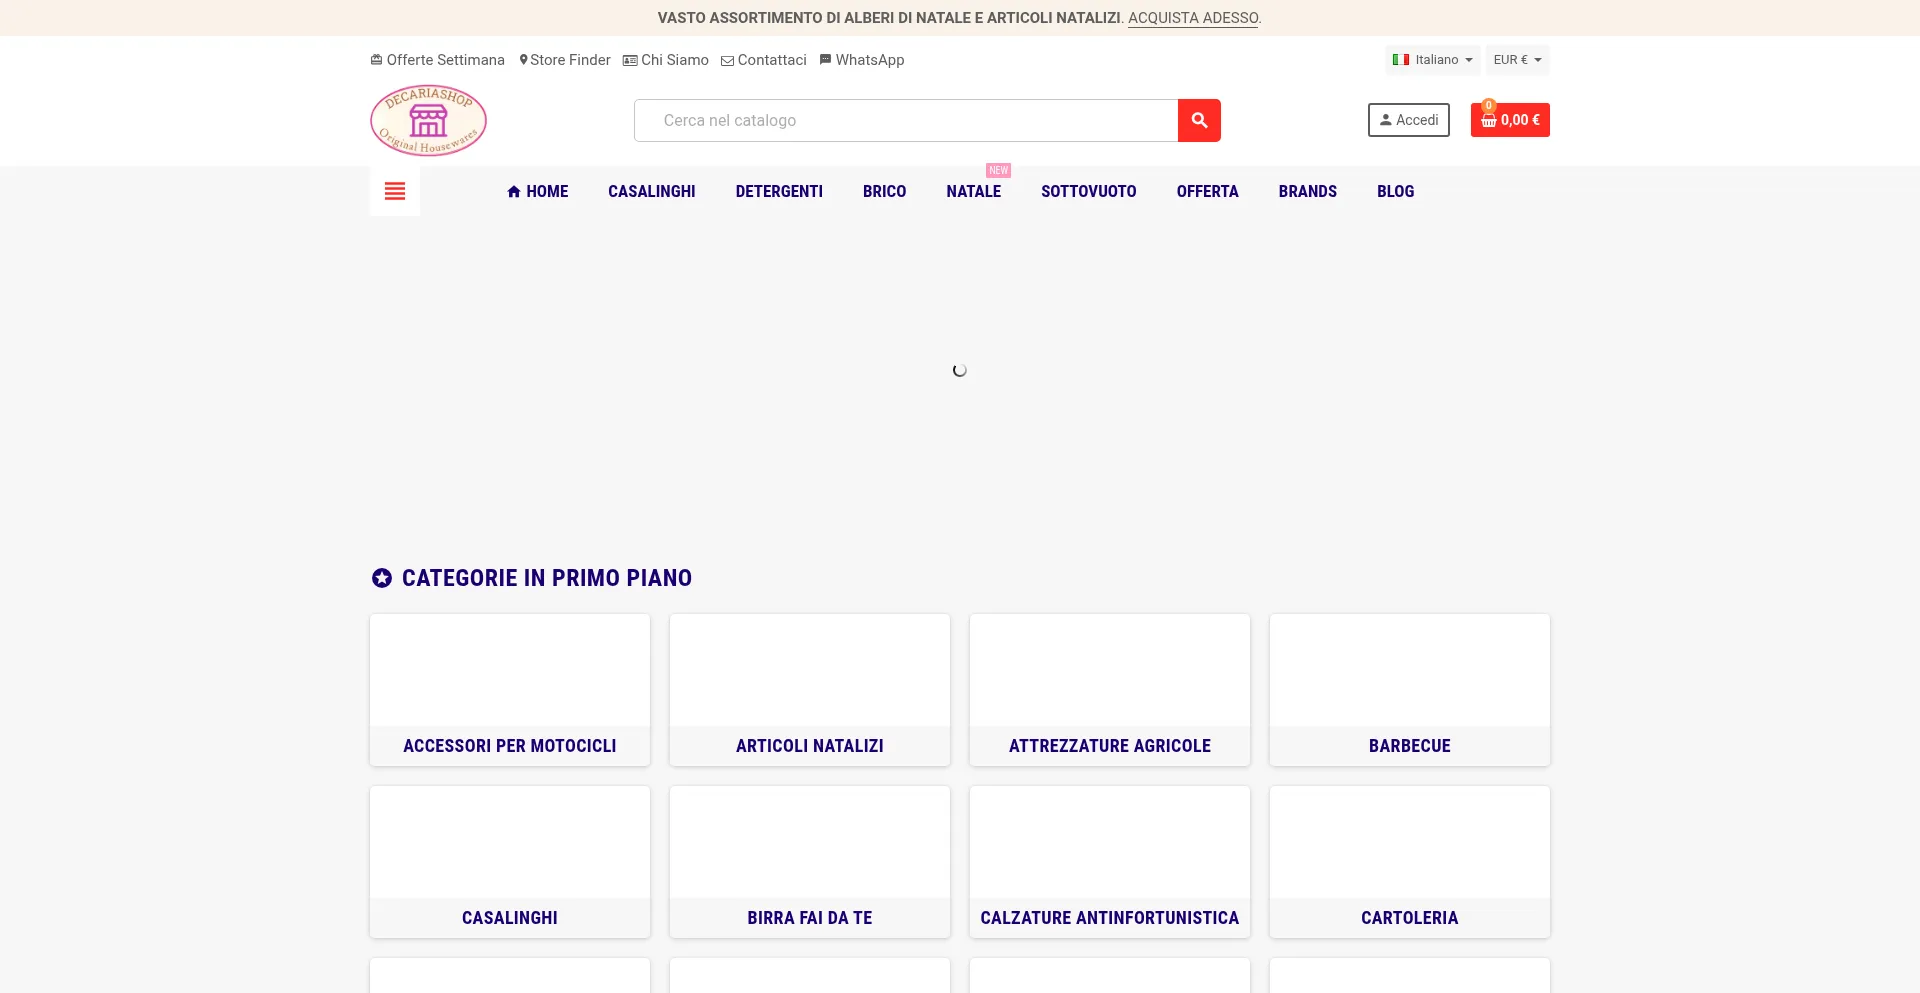Open the Articoli Natalizi category card
1920x993 pixels.
point(810,690)
